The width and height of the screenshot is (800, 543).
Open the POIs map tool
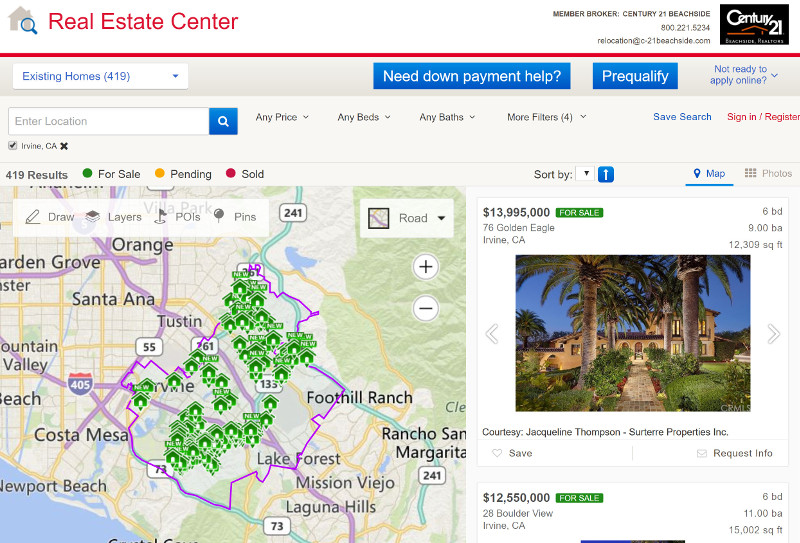[177, 217]
